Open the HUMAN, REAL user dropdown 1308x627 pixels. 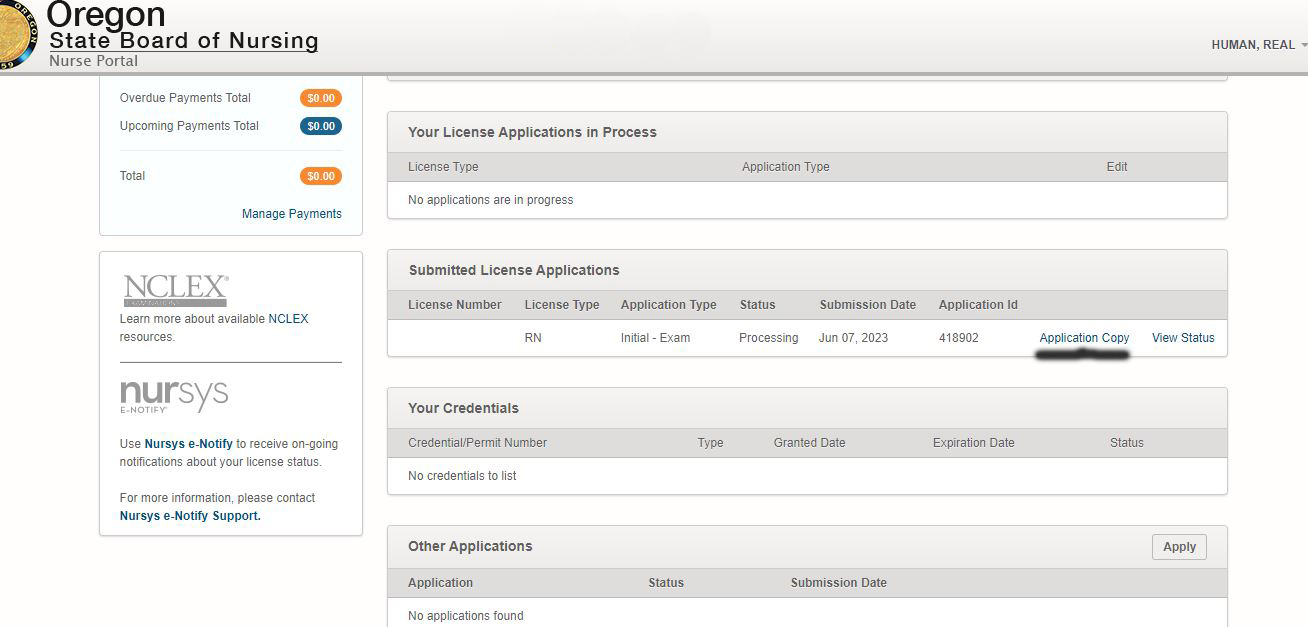(x=1257, y=45)
